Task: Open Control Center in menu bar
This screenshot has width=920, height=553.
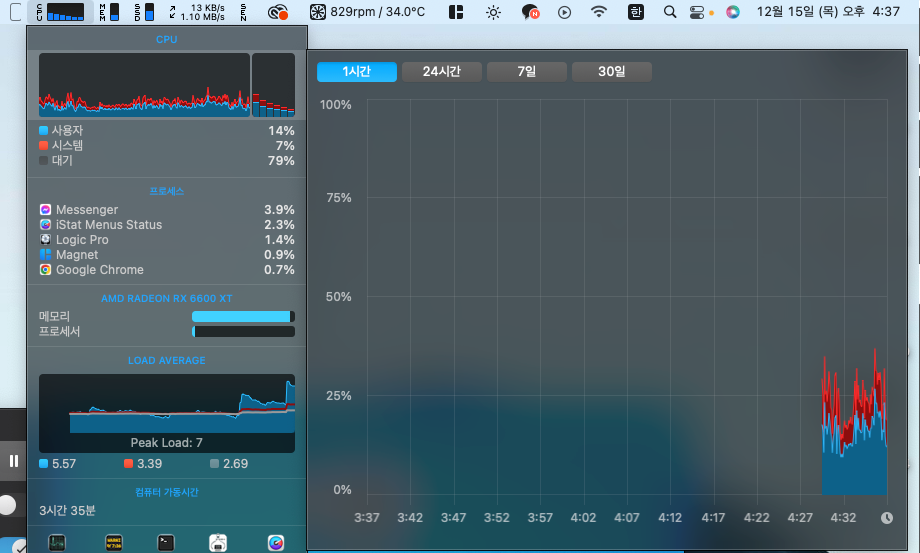Action: point(696,12)
